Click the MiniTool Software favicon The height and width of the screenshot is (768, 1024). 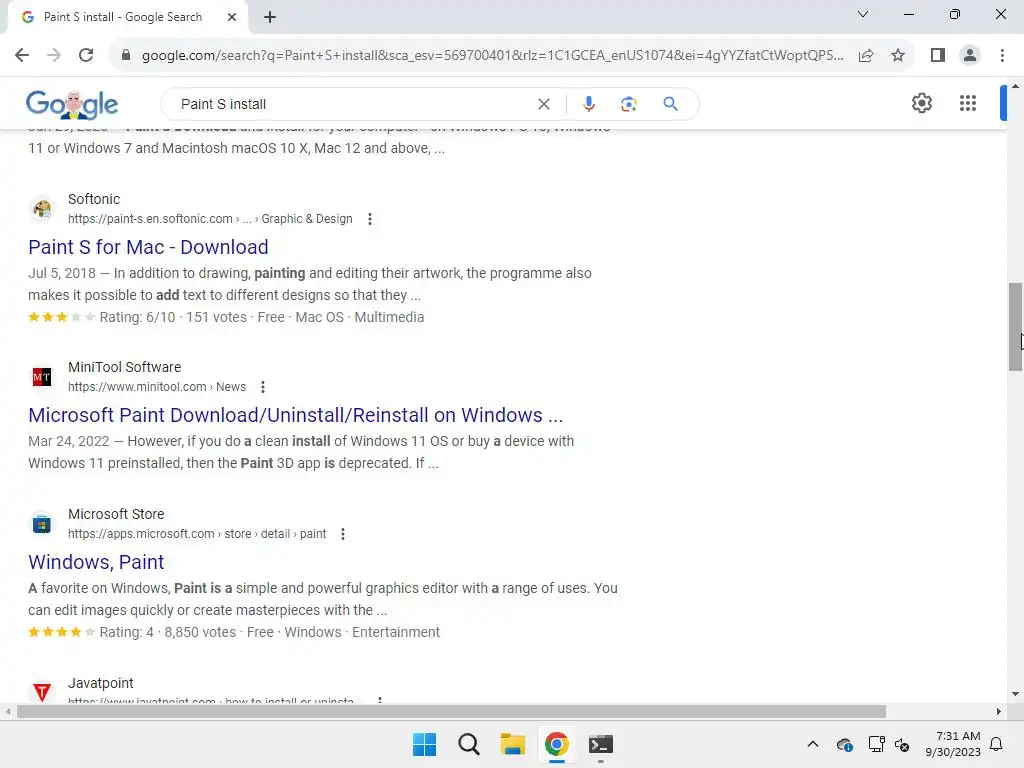42,377
